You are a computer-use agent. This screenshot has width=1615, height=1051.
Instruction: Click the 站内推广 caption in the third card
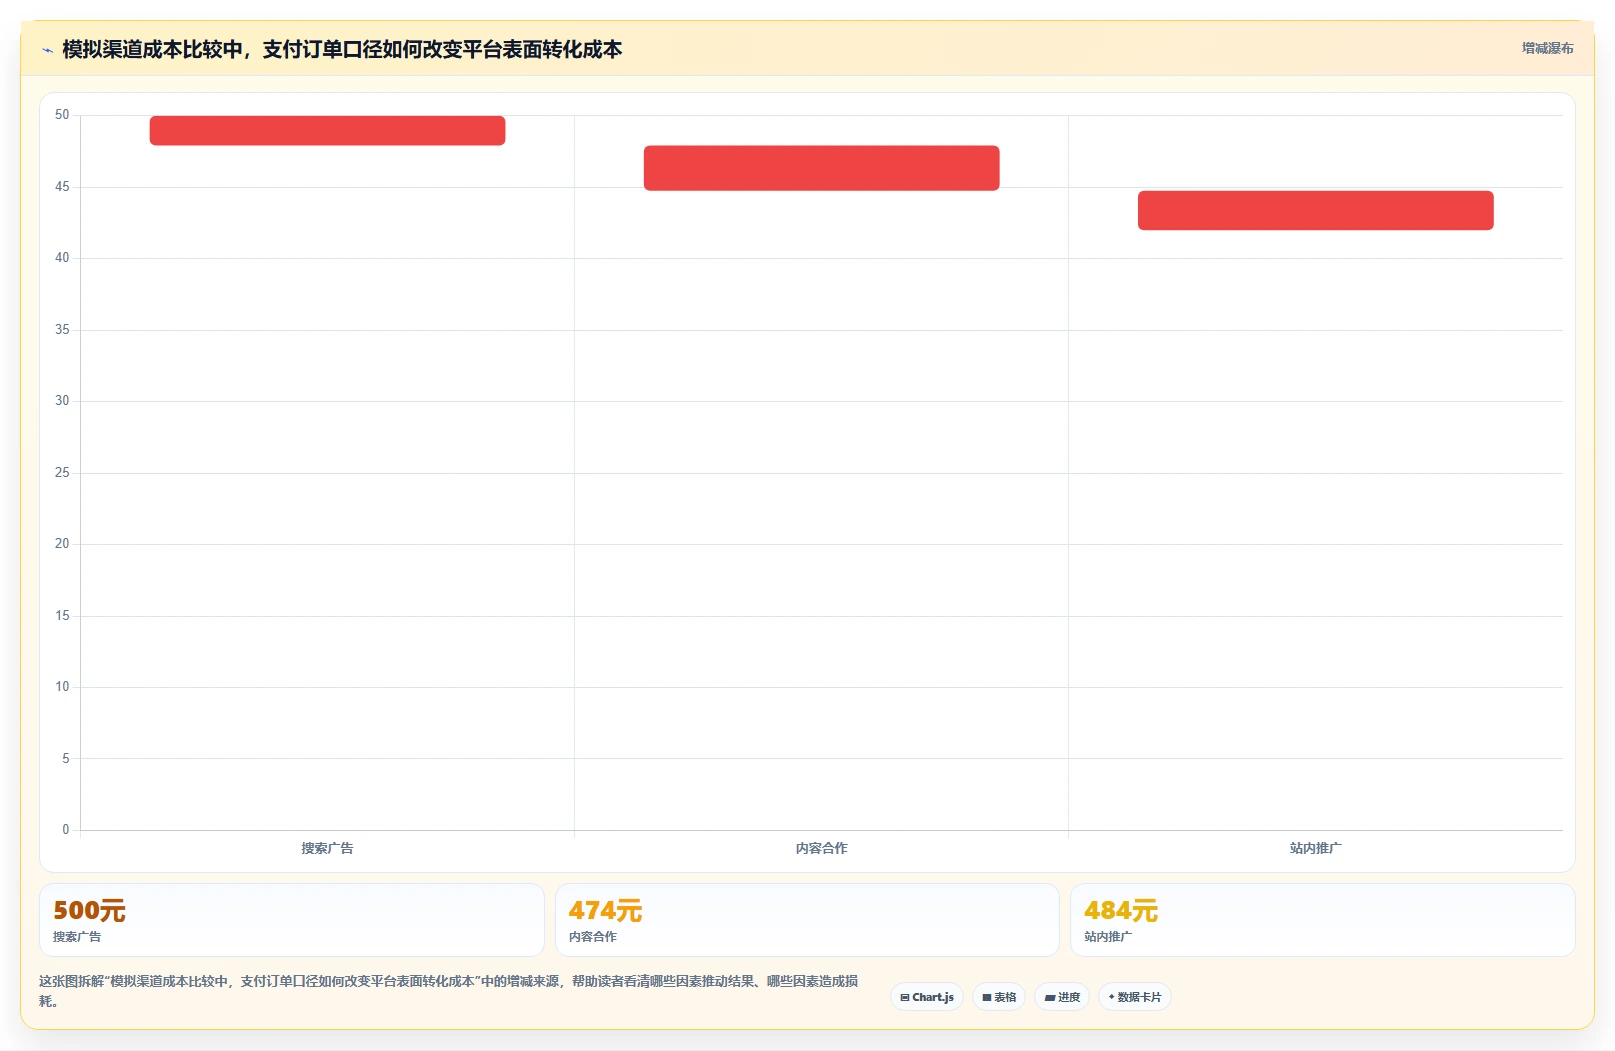(1108, 937)
